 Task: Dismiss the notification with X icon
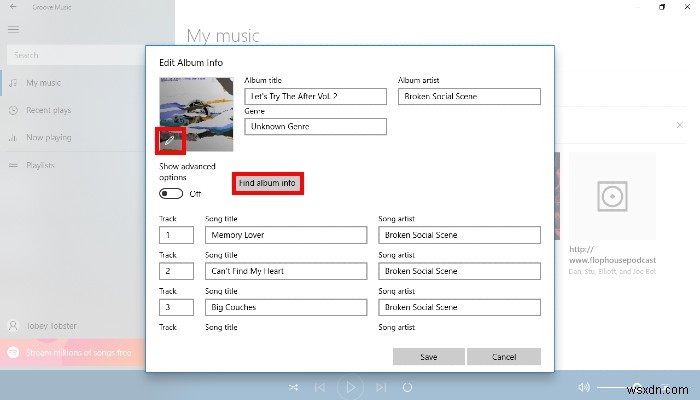[x=679, y=125]
